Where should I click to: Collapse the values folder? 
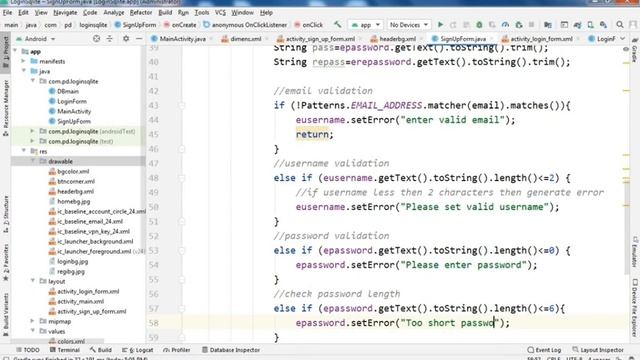pyautogui.click(x=33, y=331)
